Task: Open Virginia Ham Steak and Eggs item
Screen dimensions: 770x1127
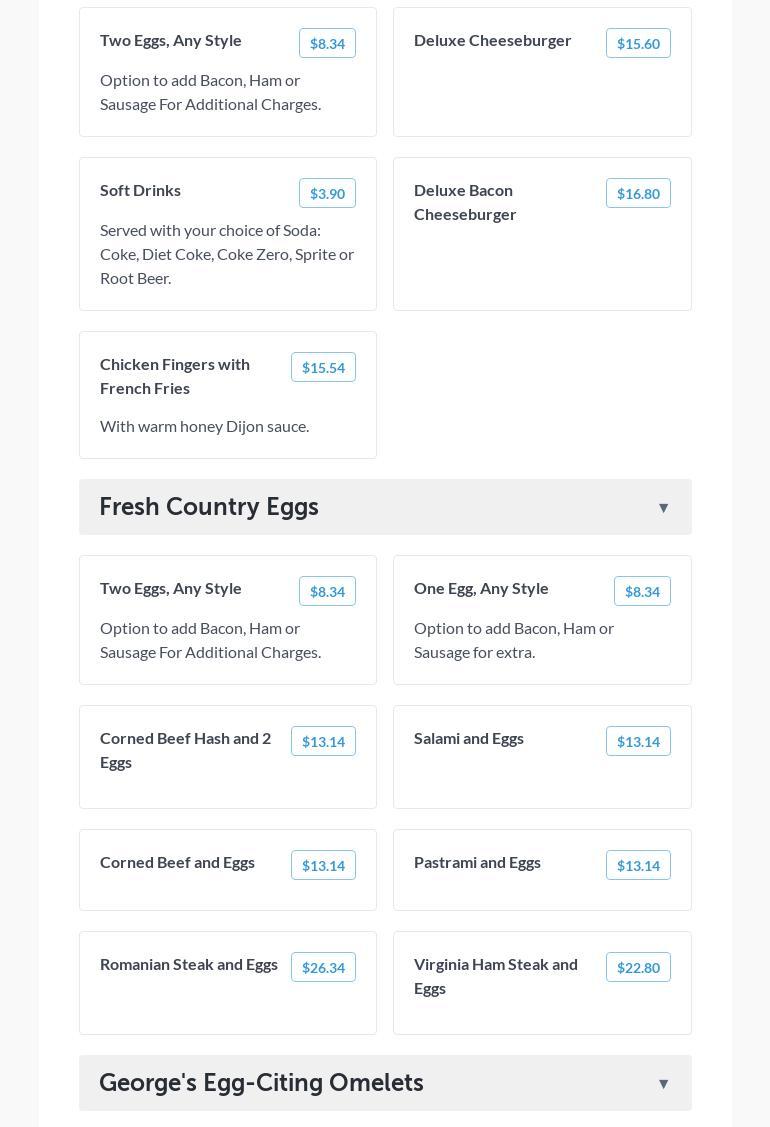Action: click(496, 976)
